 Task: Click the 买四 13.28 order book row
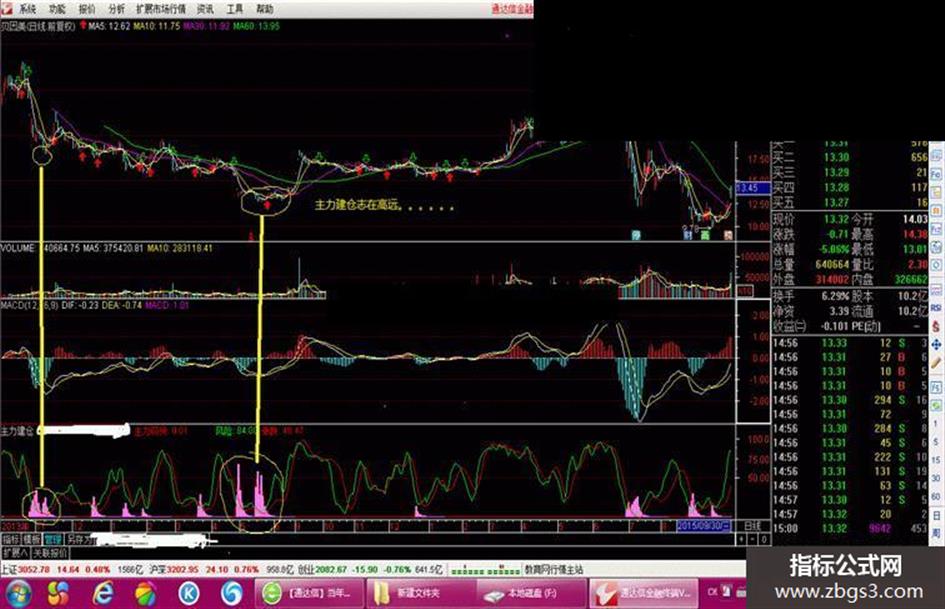coord(850,188)
